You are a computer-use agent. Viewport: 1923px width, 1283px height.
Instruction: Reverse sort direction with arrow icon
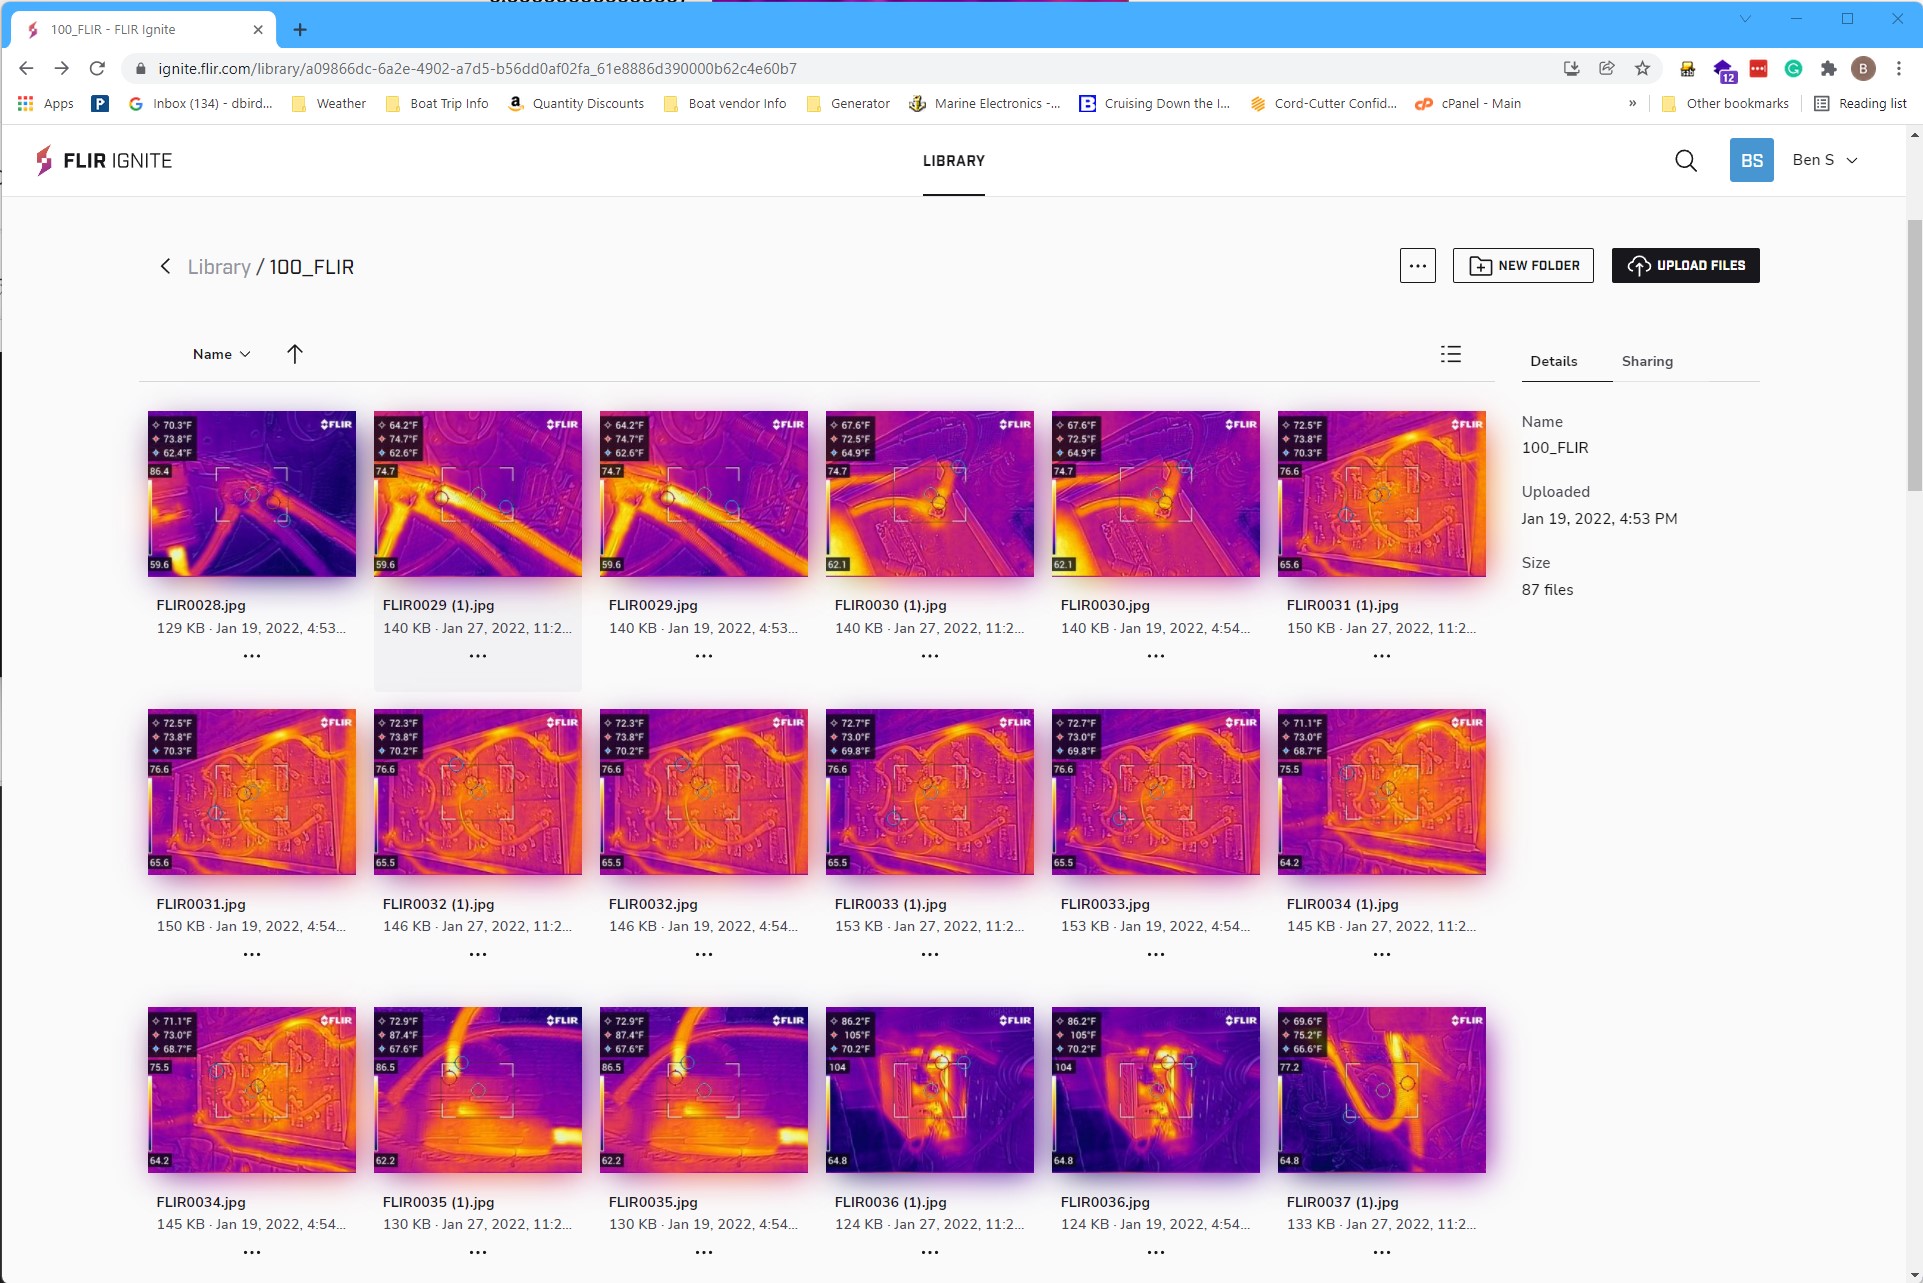294,354
